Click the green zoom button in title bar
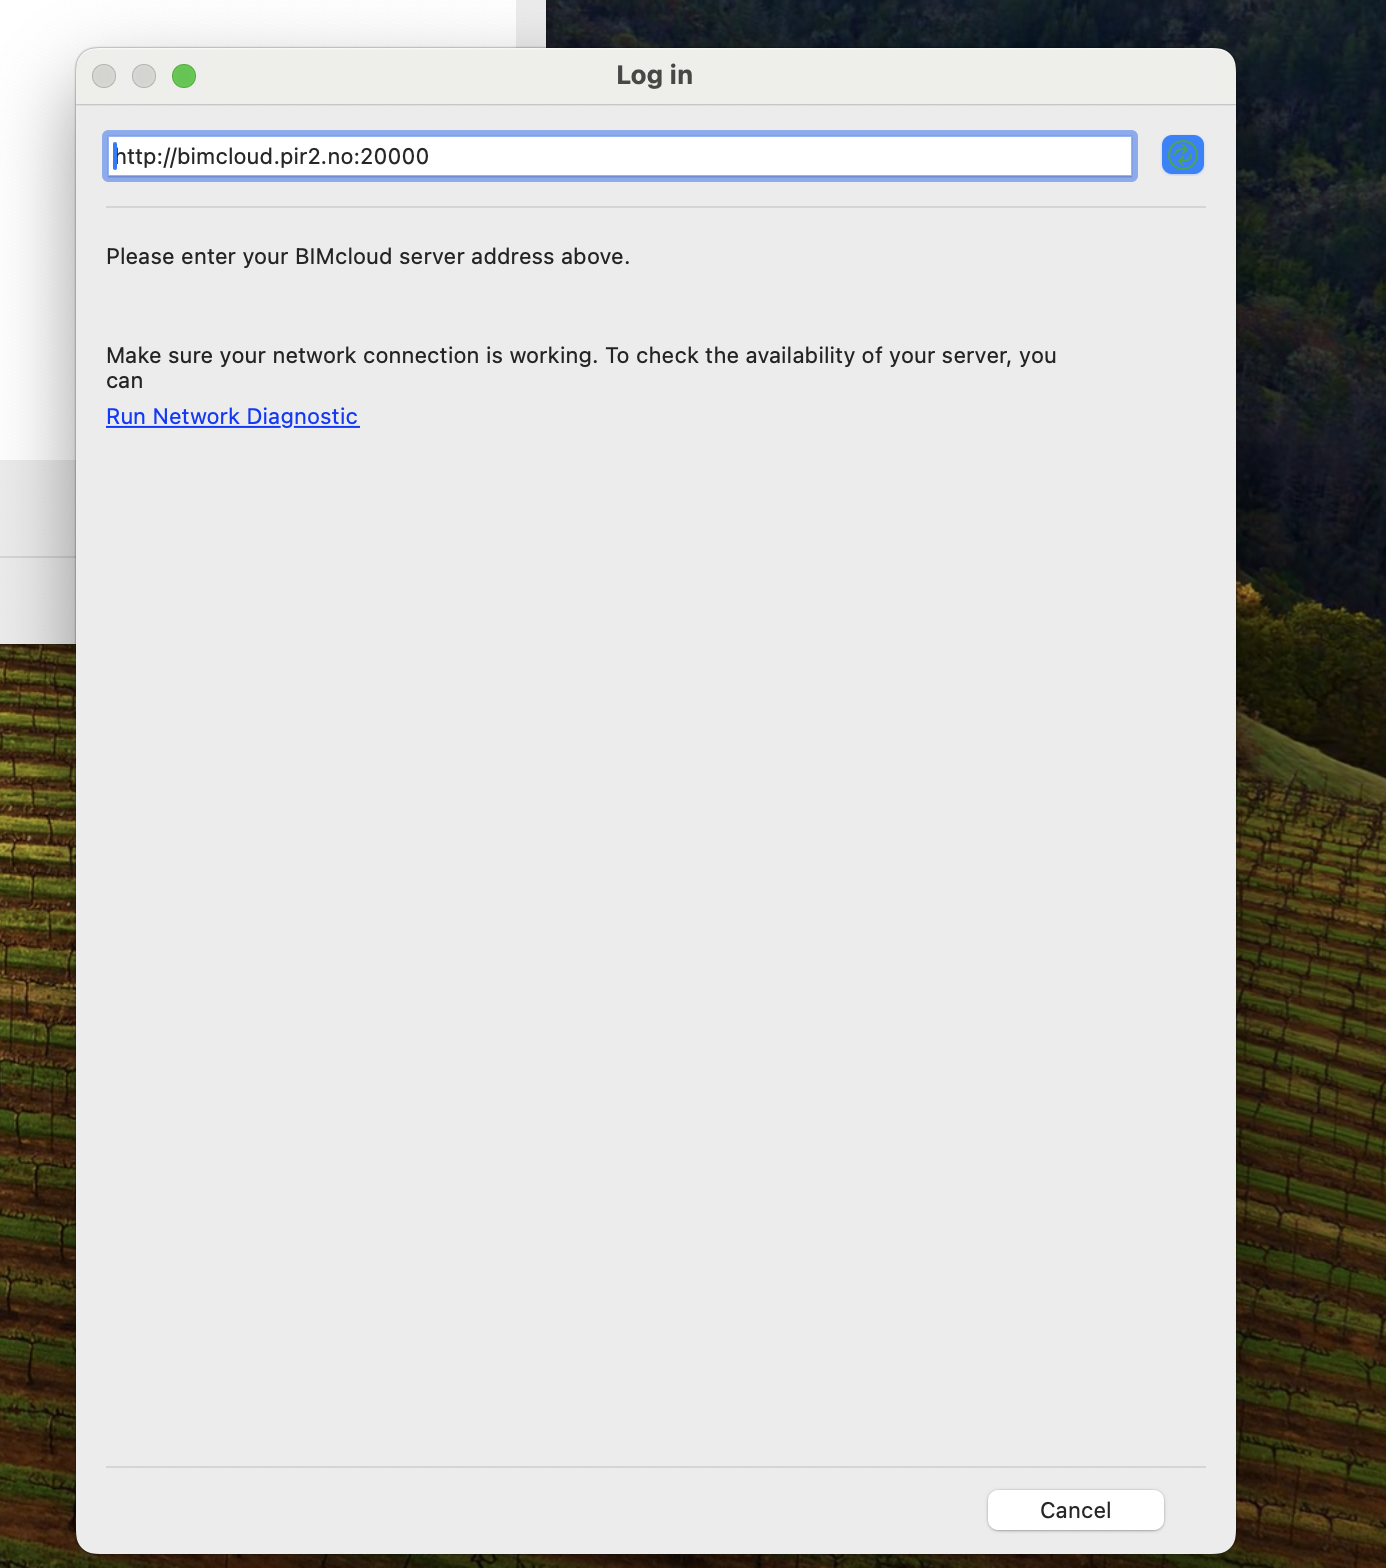 click(184, 76)
